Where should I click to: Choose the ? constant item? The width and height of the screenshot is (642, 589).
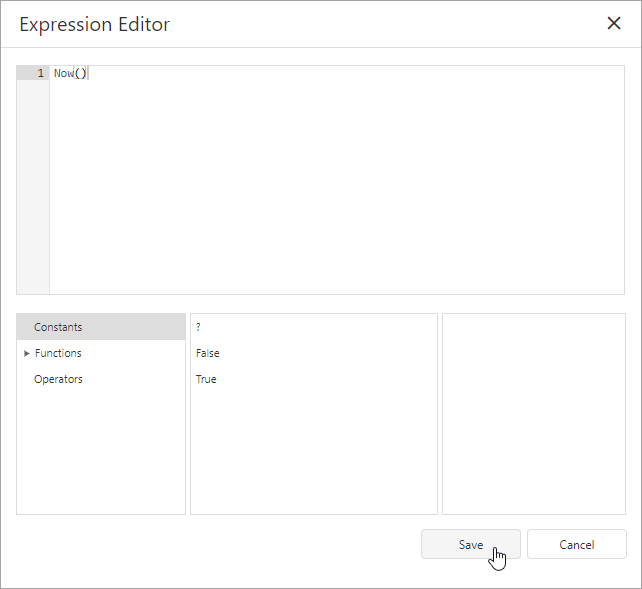coord(199,327)
